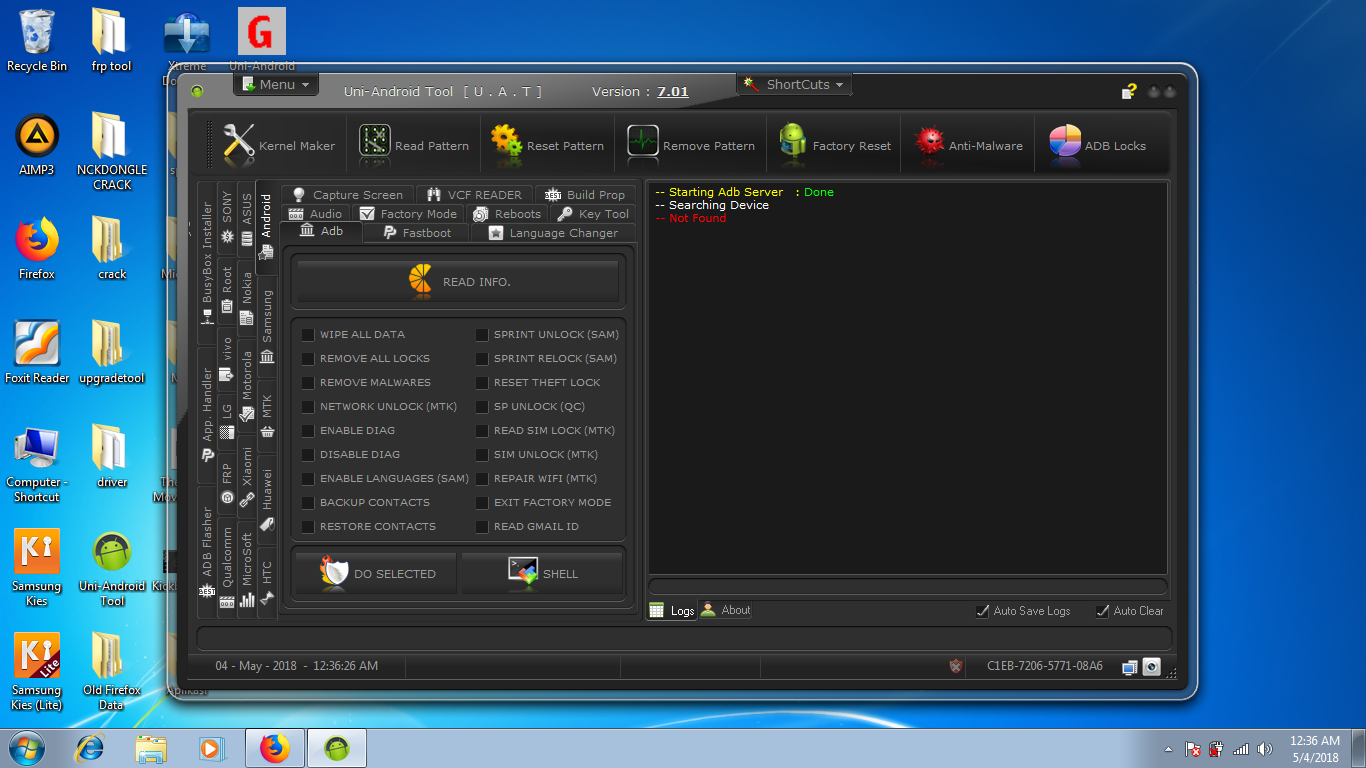Switch to the About tab
1366x768 pixels.
(726, 610)
